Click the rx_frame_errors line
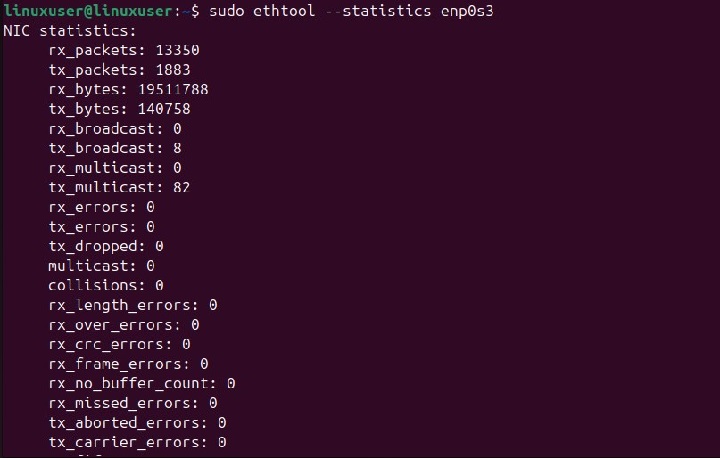 pyautogui.click(x=128, y=363)
